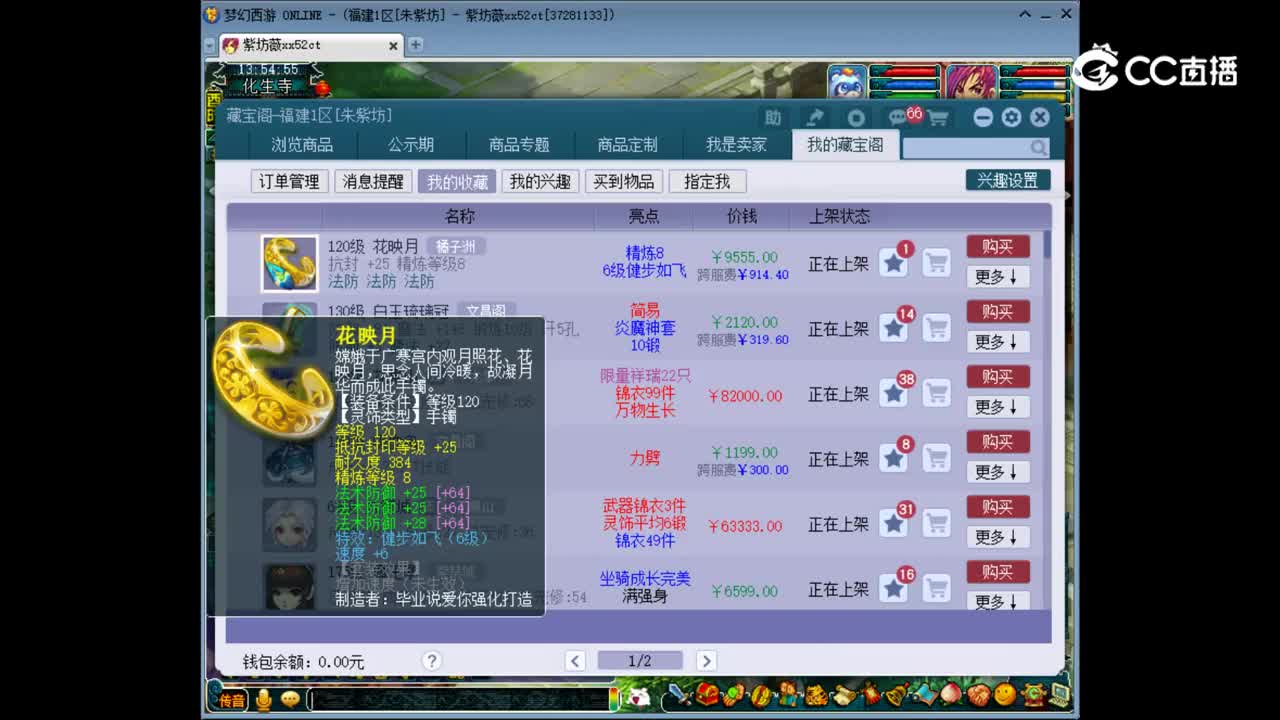This screenshot has height=720, width=1280.
Task: Click the chat text input box
Action: tap(458, 700)
